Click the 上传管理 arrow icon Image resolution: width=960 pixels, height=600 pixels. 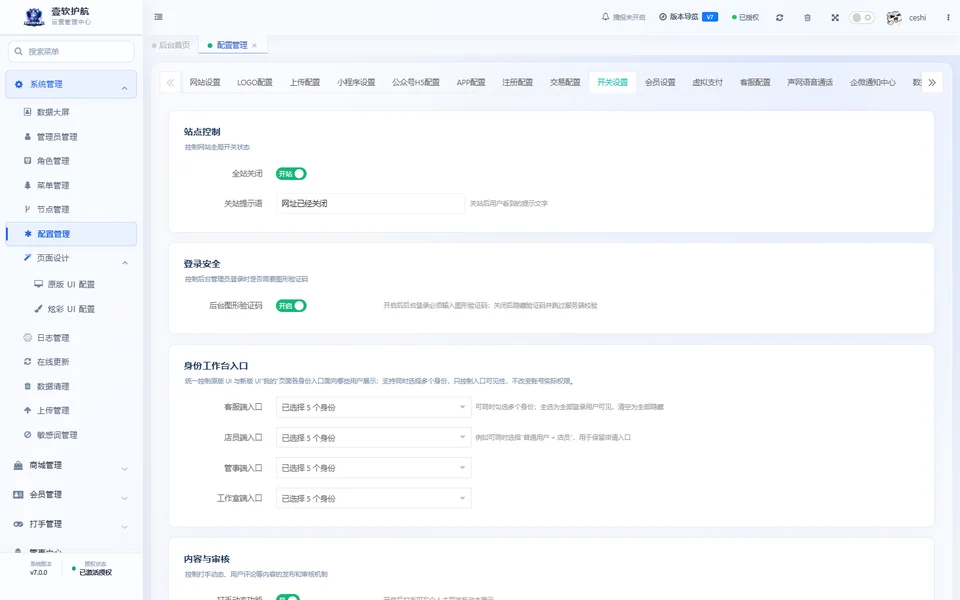click(28, 410)
